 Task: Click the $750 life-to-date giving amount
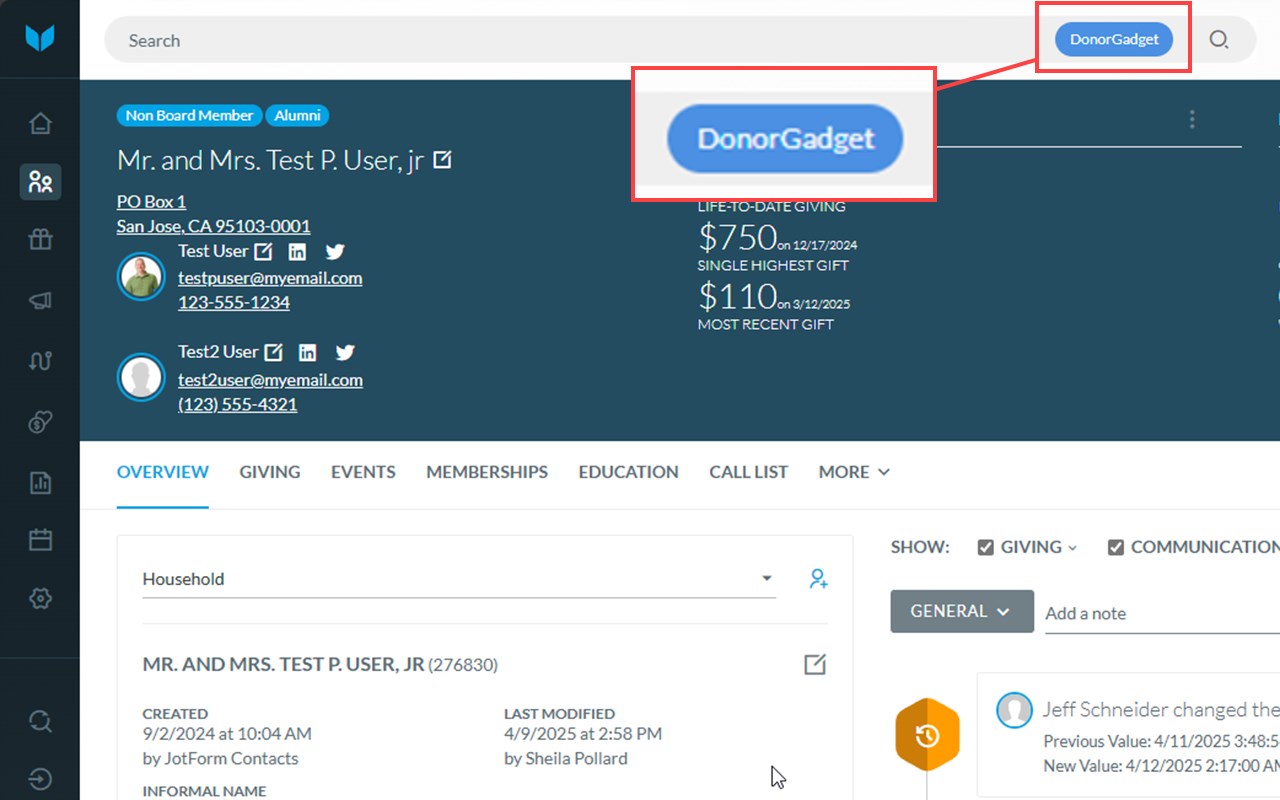(737, 237)
